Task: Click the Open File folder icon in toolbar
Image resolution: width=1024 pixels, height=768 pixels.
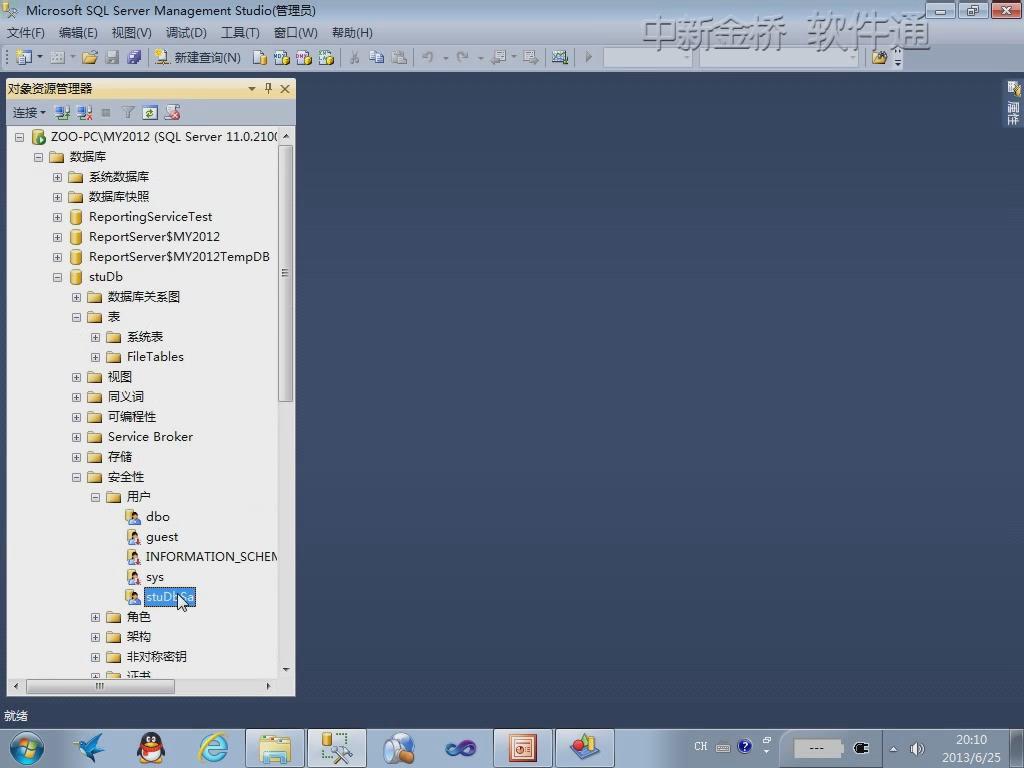Action: 89,57
